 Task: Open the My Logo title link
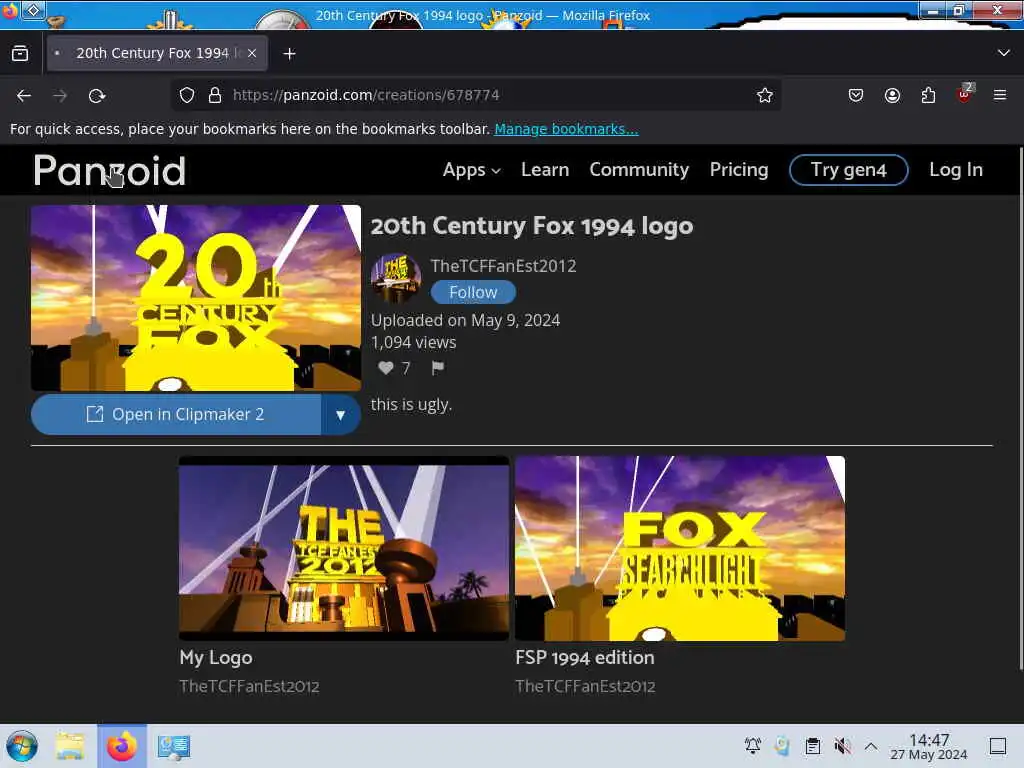tap(216, 658)
